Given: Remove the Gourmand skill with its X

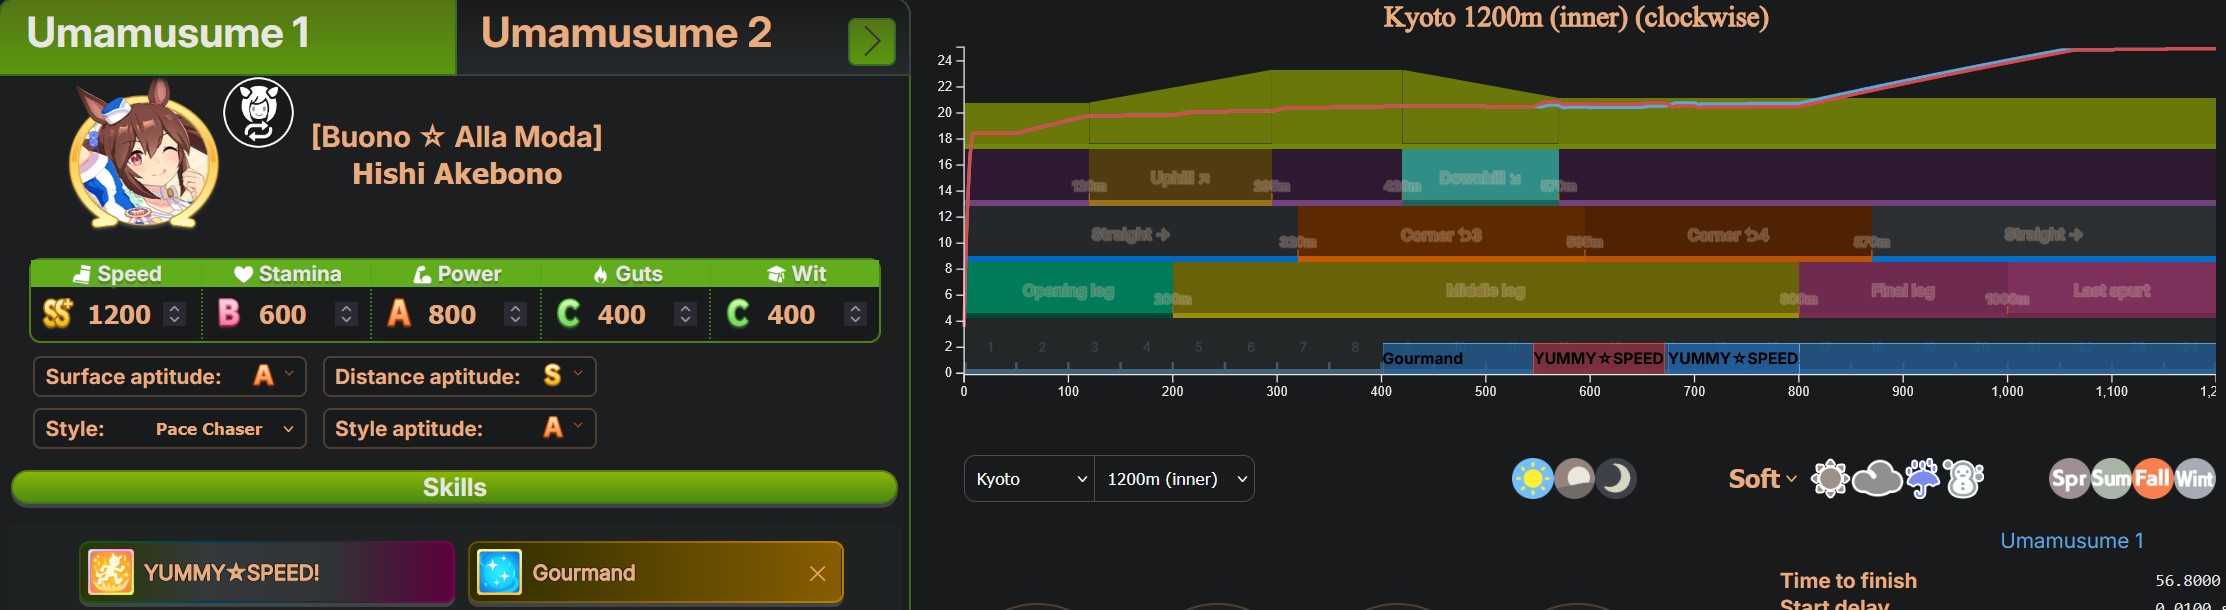Looking at the screenshot, I should 817,573.
